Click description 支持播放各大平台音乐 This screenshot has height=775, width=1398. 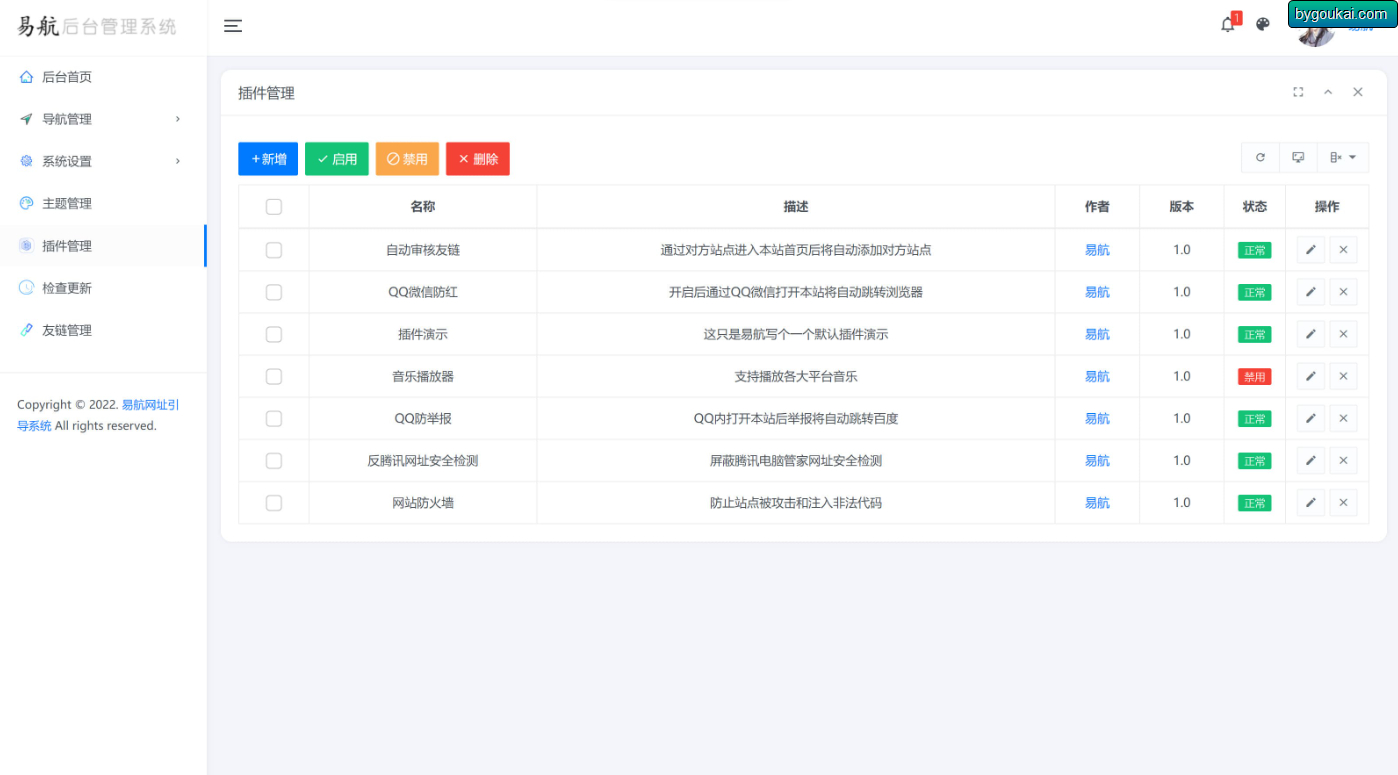[796, 376]
